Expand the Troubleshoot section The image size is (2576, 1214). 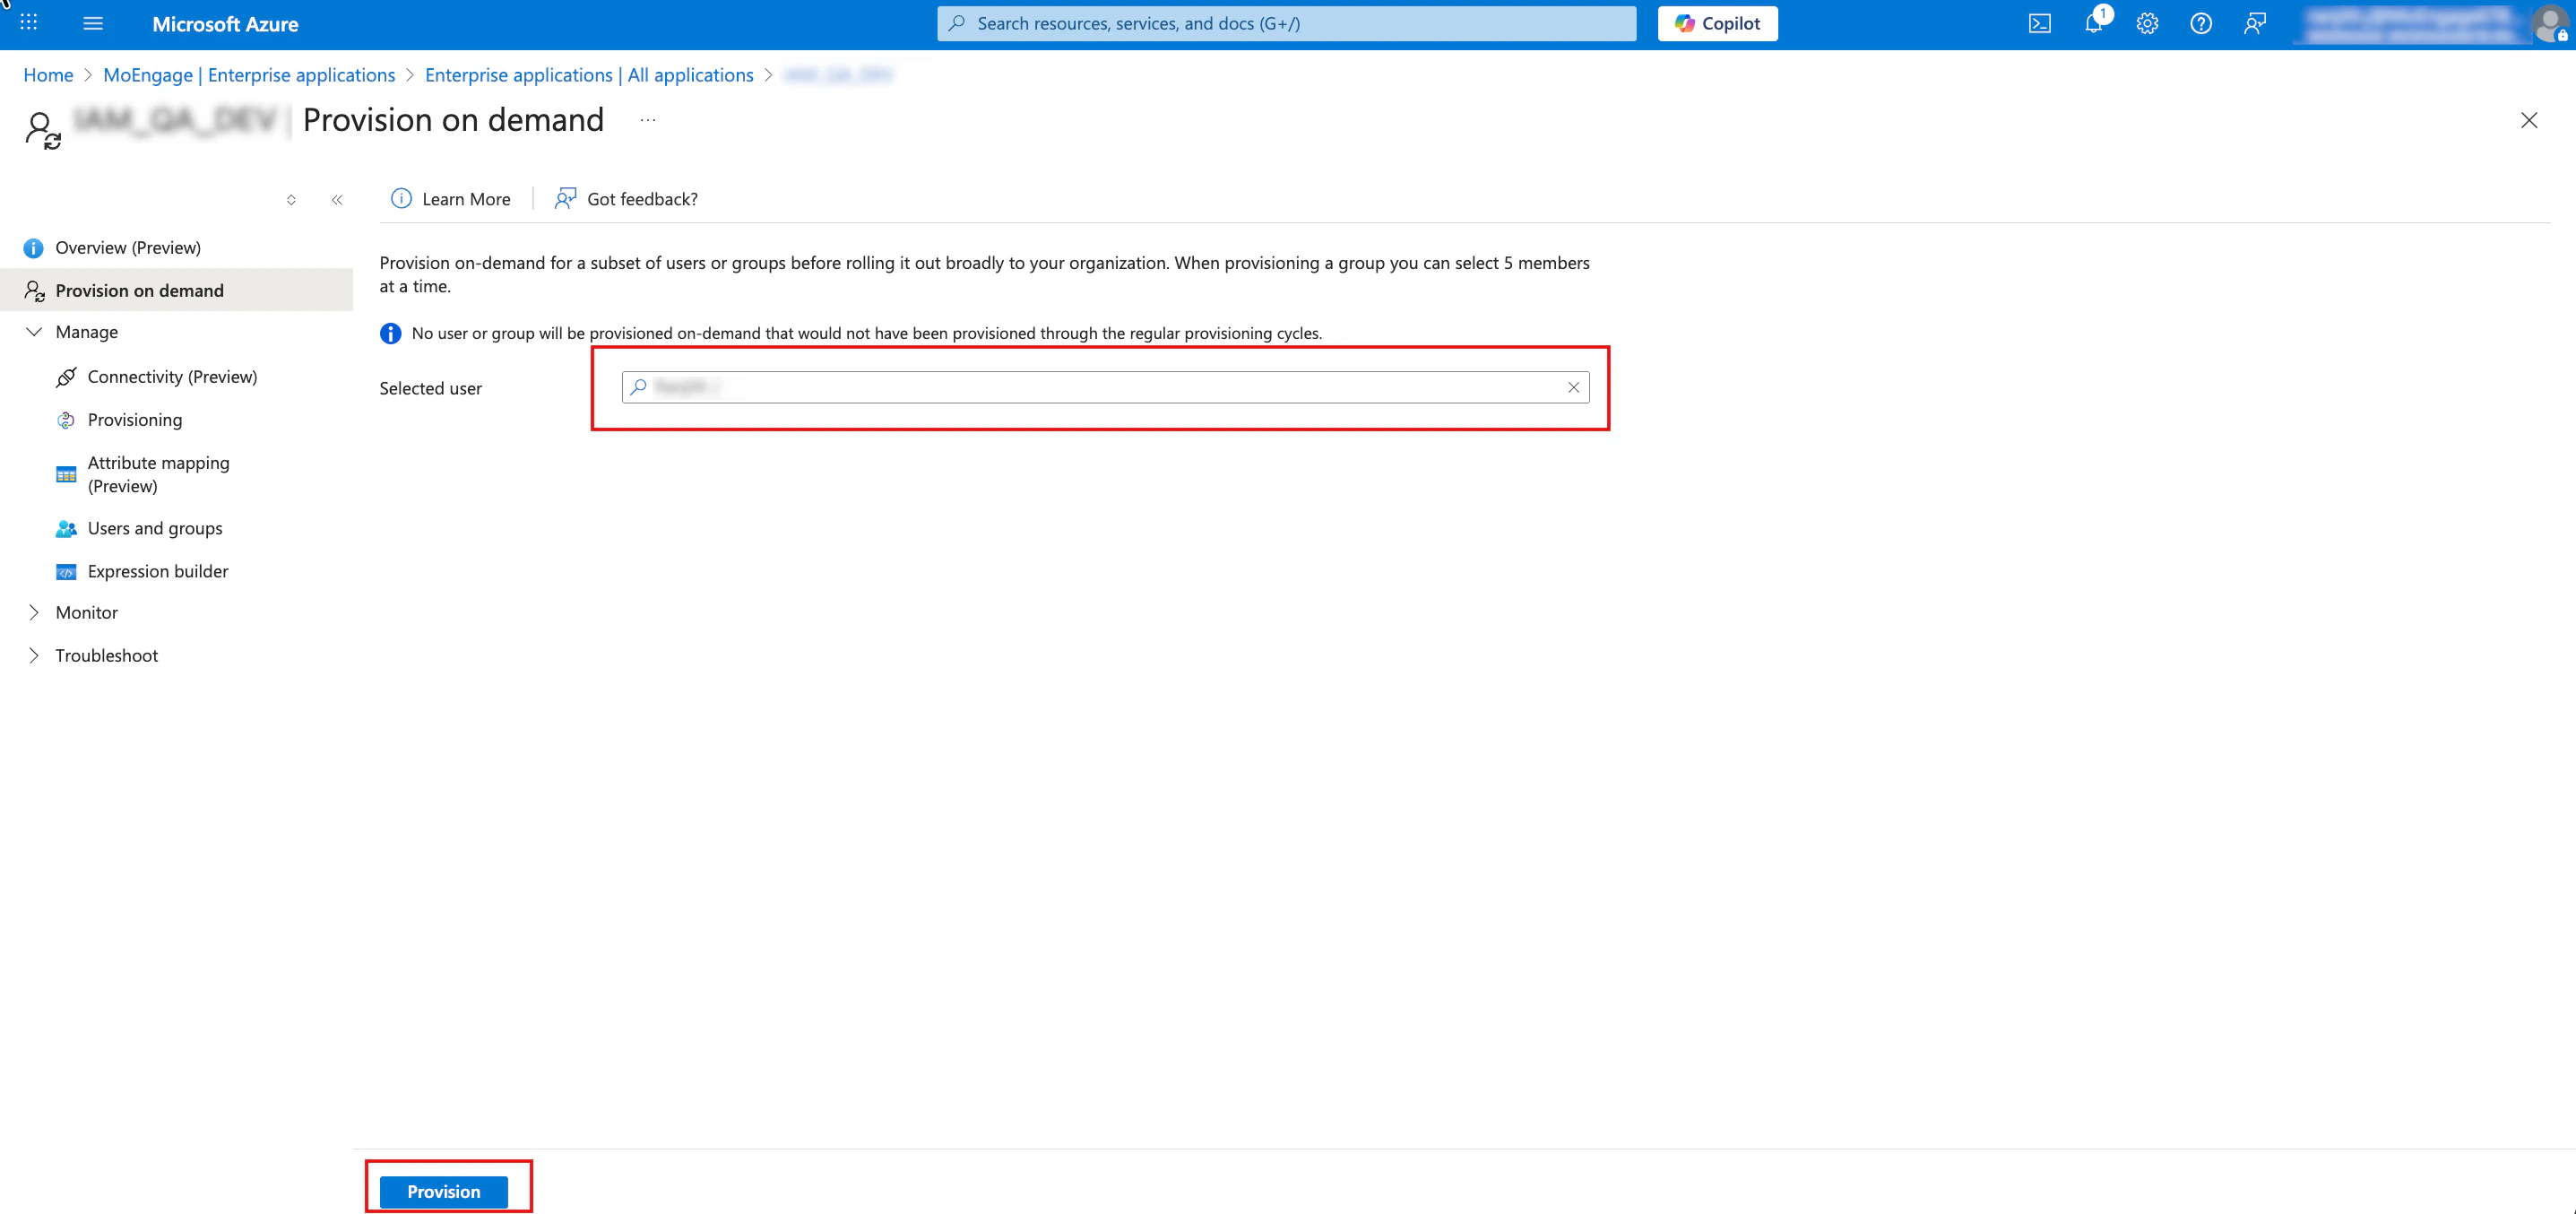(x=34, y=655)
